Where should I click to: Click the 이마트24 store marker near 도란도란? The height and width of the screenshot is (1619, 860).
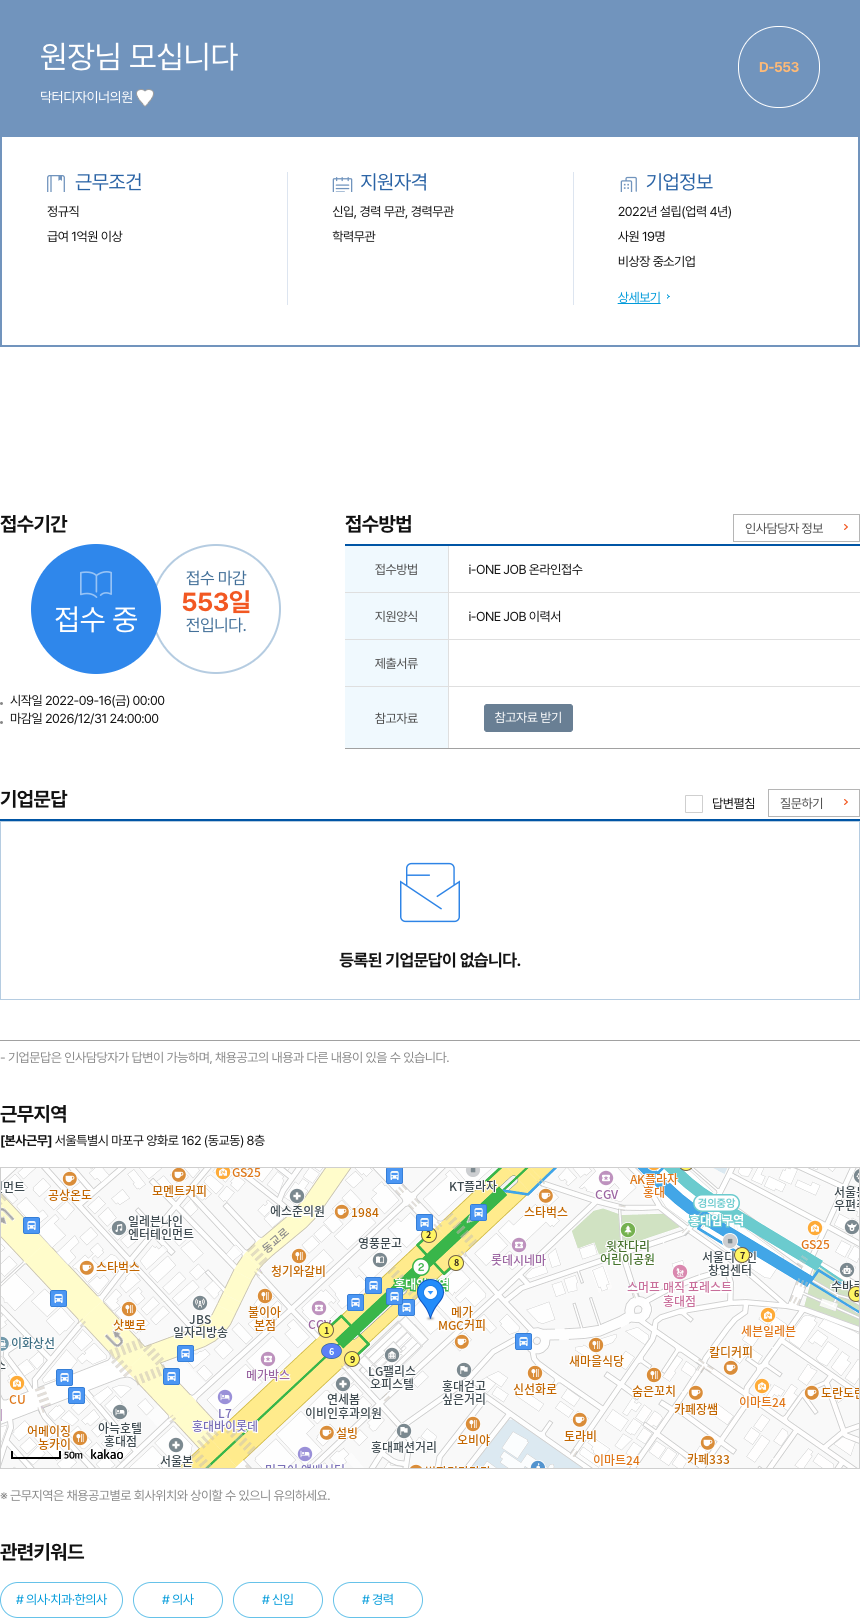[762, 1386]
